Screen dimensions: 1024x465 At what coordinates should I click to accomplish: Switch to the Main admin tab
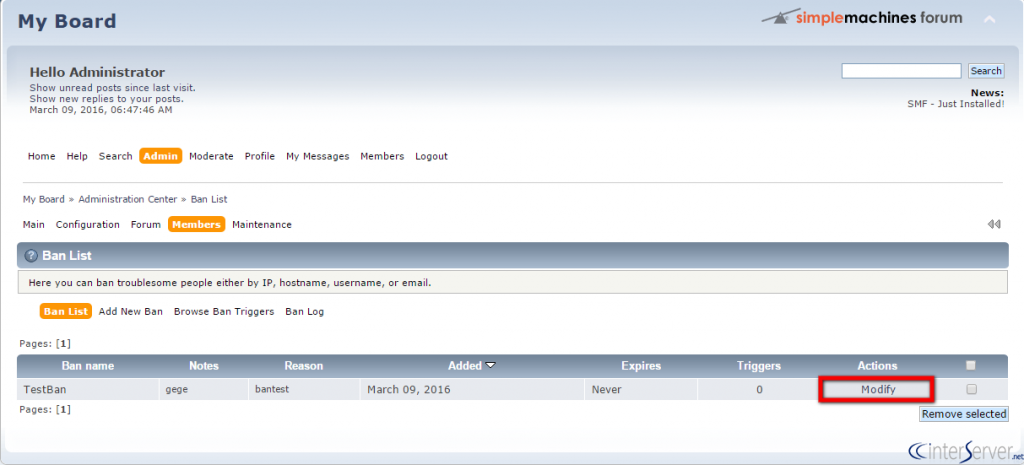(x=34, y=224)
